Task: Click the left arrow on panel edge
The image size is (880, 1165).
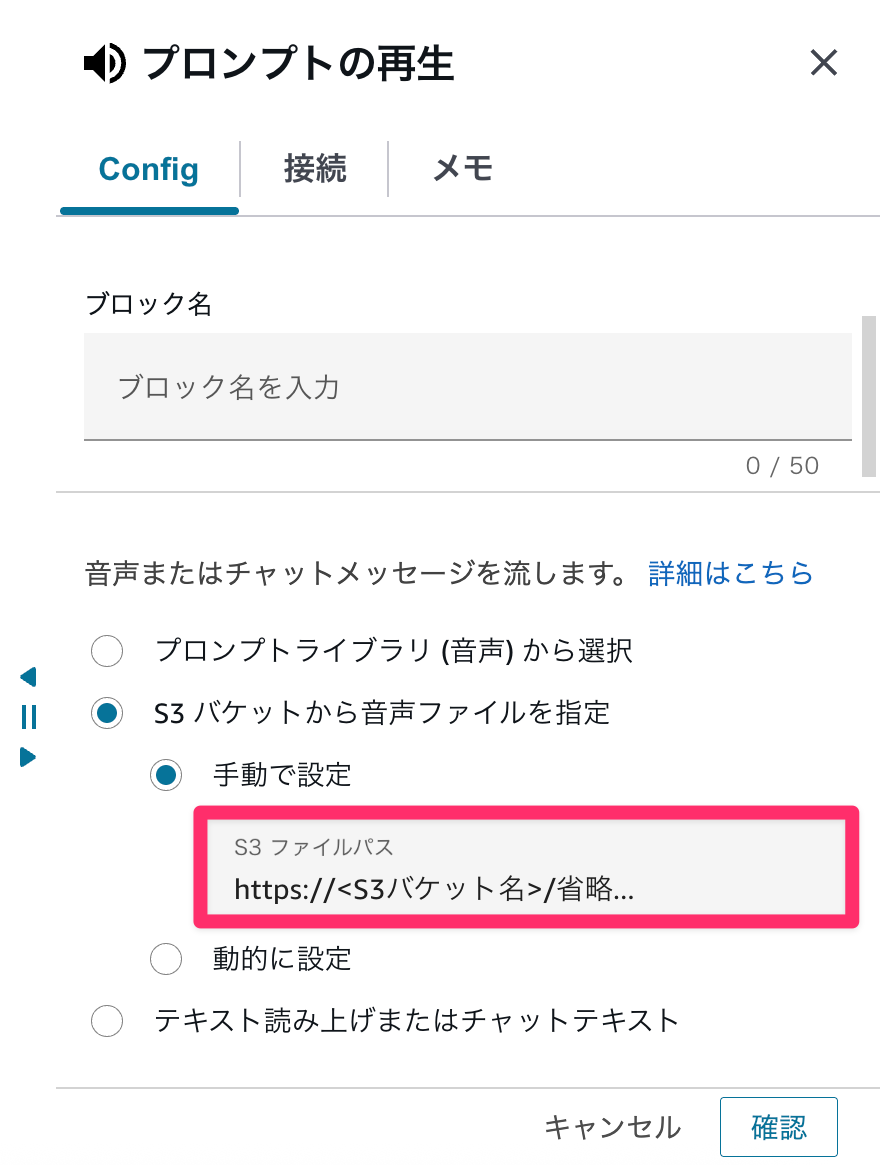Action: 28,677
